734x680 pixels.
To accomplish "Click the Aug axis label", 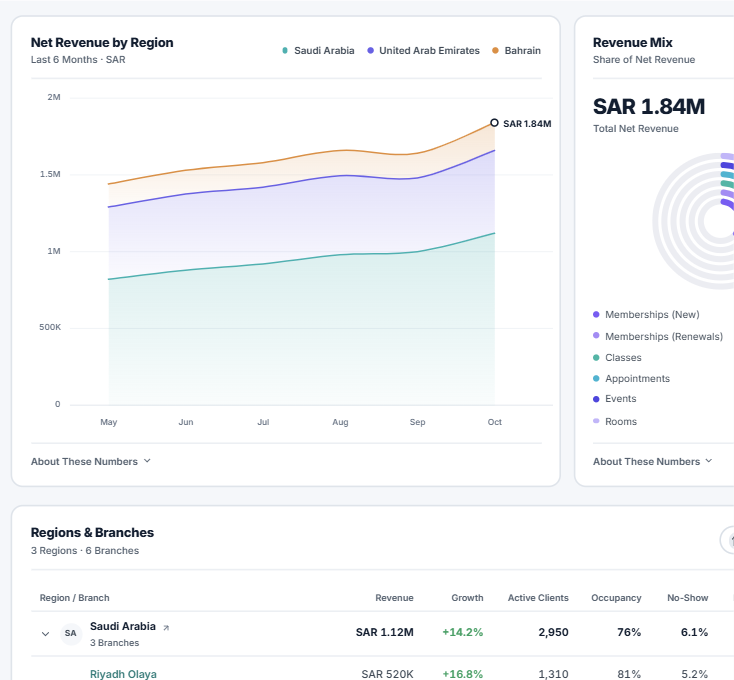I will 340,422.
